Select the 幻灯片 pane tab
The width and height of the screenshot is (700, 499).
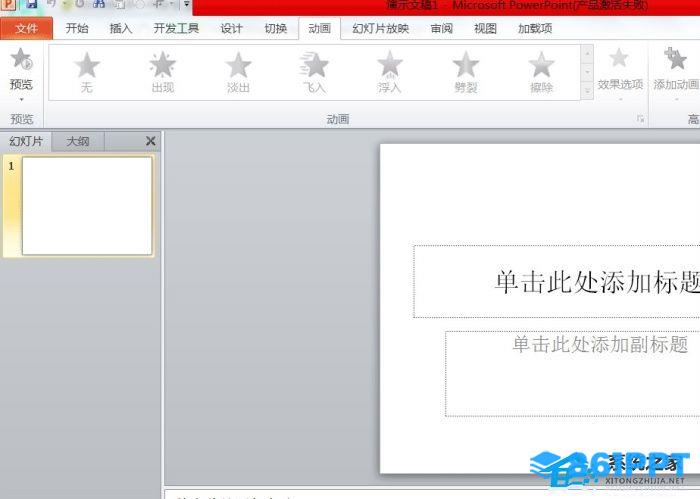(x=26, y=141)
